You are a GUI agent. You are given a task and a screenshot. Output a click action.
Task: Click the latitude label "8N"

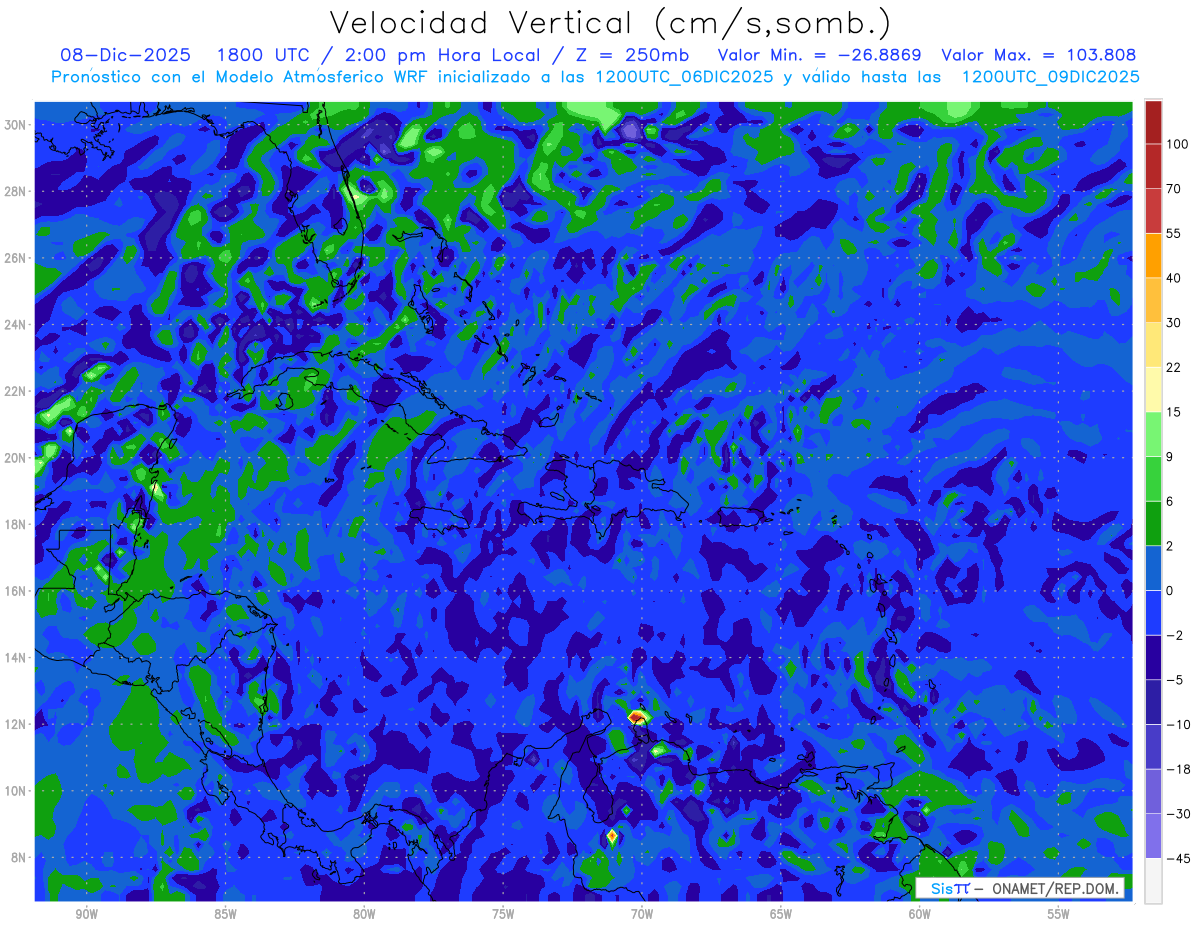click(20, 858)
